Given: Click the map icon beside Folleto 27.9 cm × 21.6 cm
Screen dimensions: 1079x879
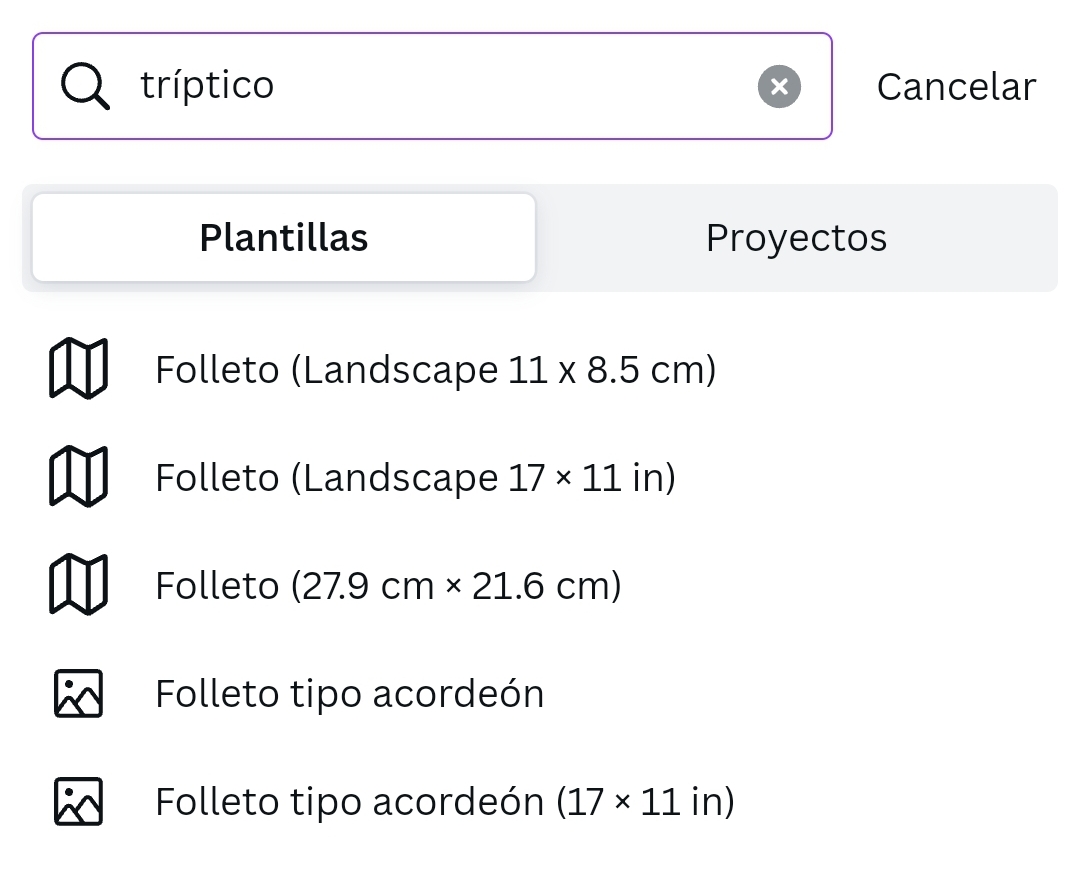Looking at the screenshot, I should click(x=78, y=585).
